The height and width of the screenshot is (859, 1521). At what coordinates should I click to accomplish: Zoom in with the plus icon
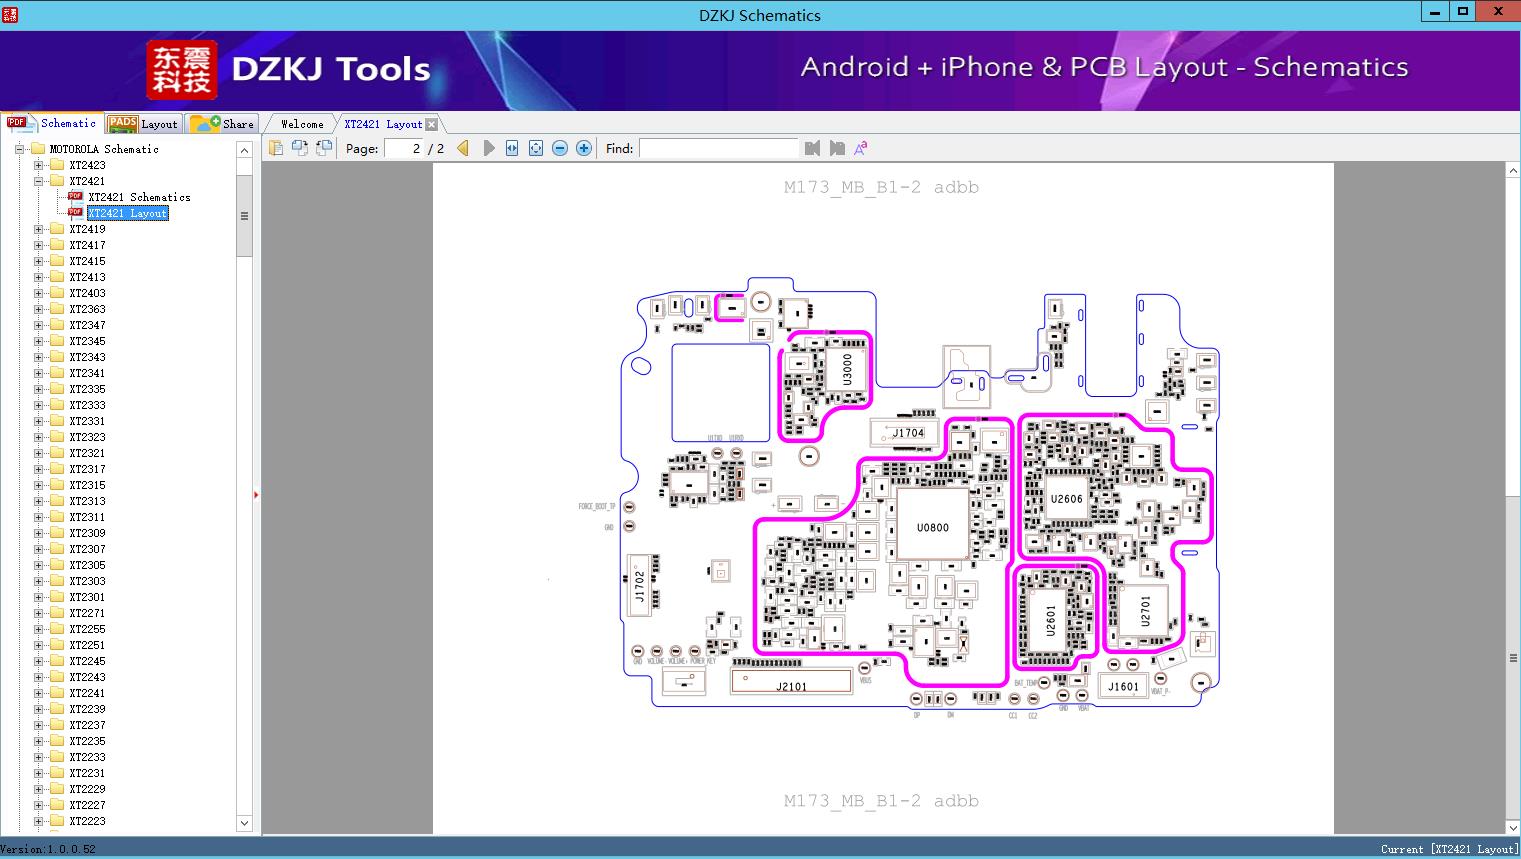click(x=584, y=148)
